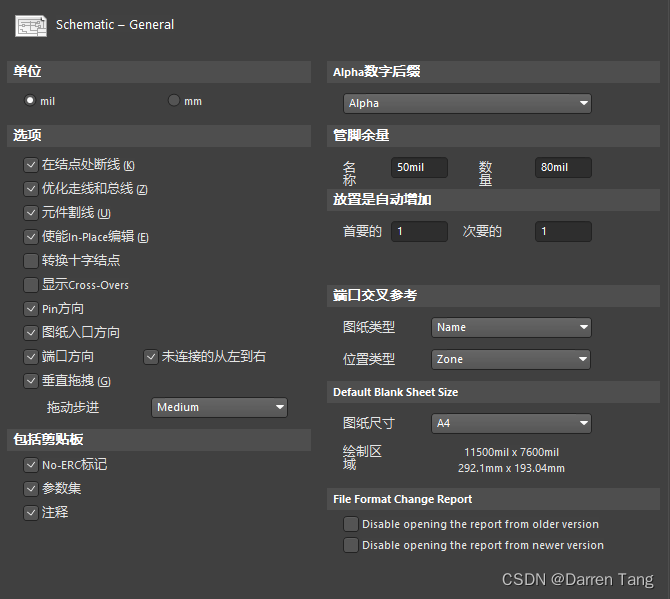670x599 pixels.
Task: Open the 位置类型 Zone dropdown
Action: click(511, 359)
